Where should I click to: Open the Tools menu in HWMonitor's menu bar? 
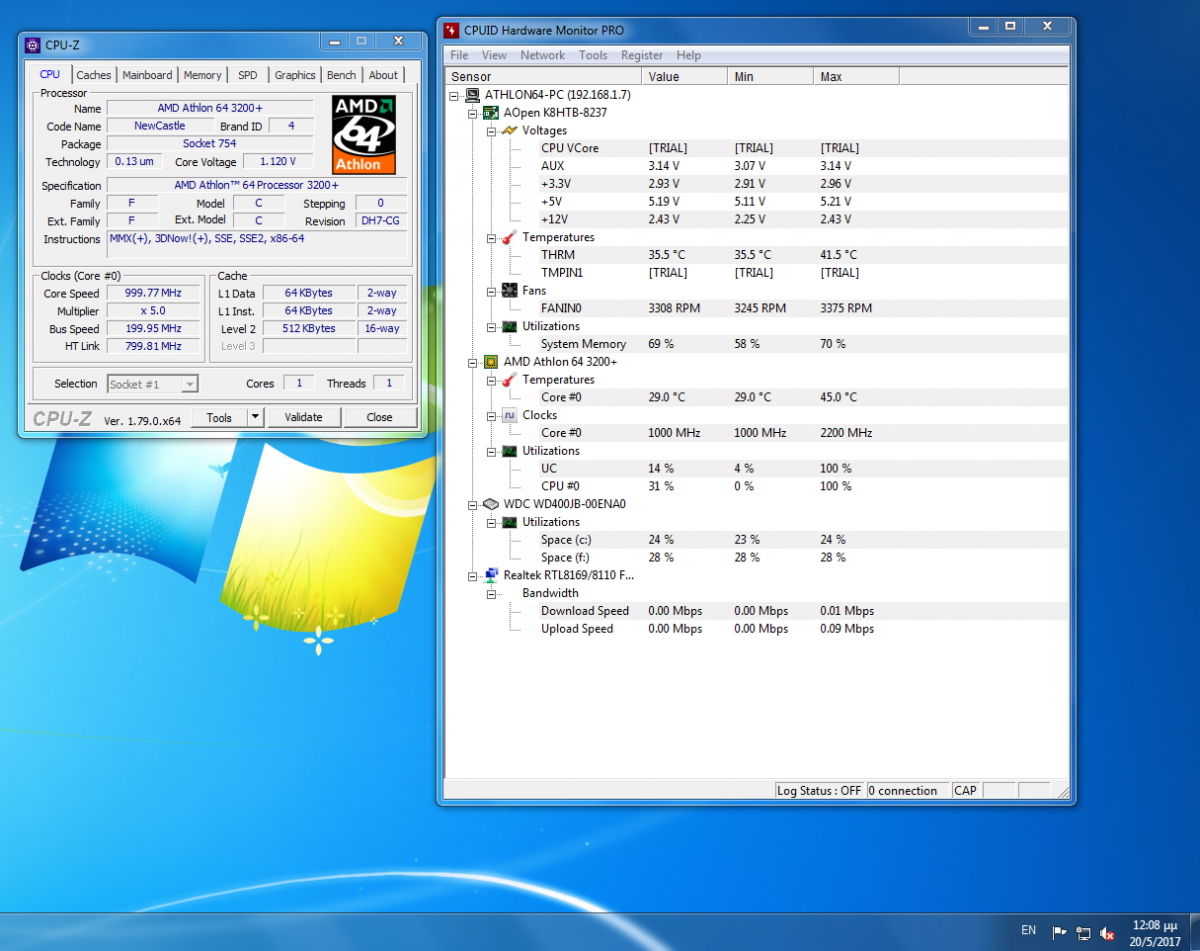(x=593, y=55)
